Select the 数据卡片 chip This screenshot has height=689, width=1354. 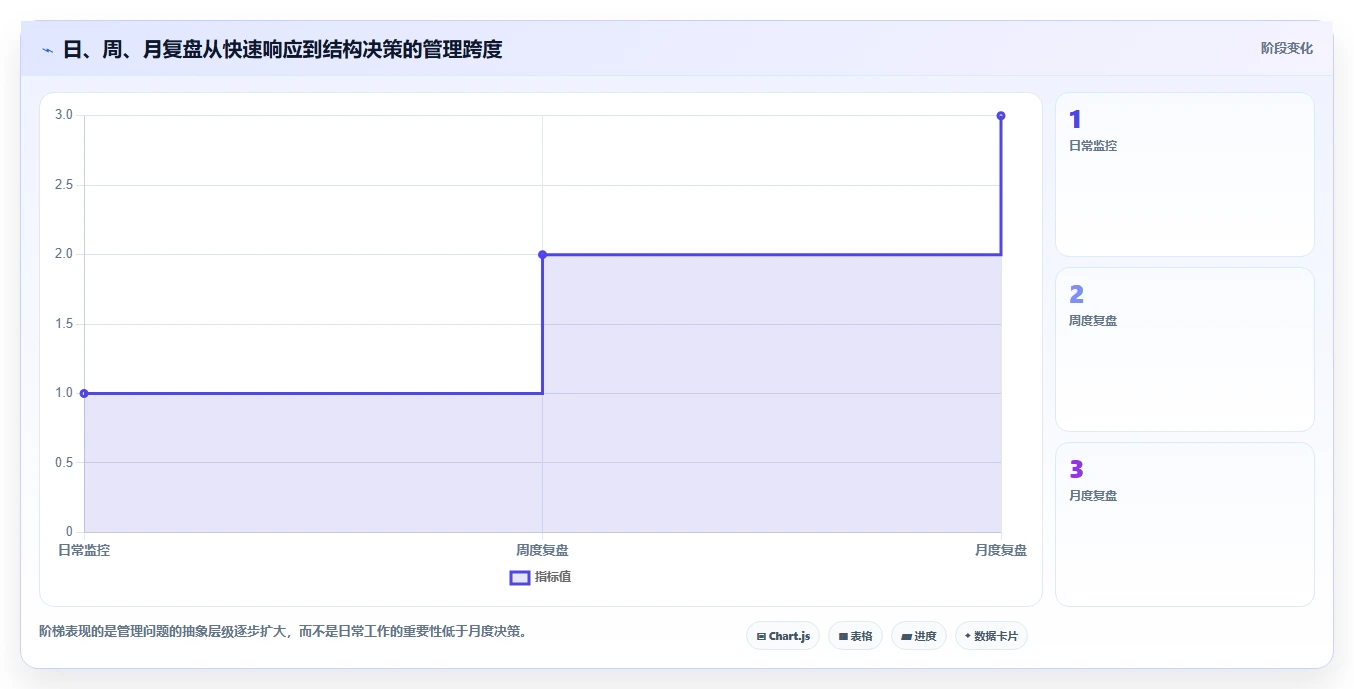click(991, 636)
